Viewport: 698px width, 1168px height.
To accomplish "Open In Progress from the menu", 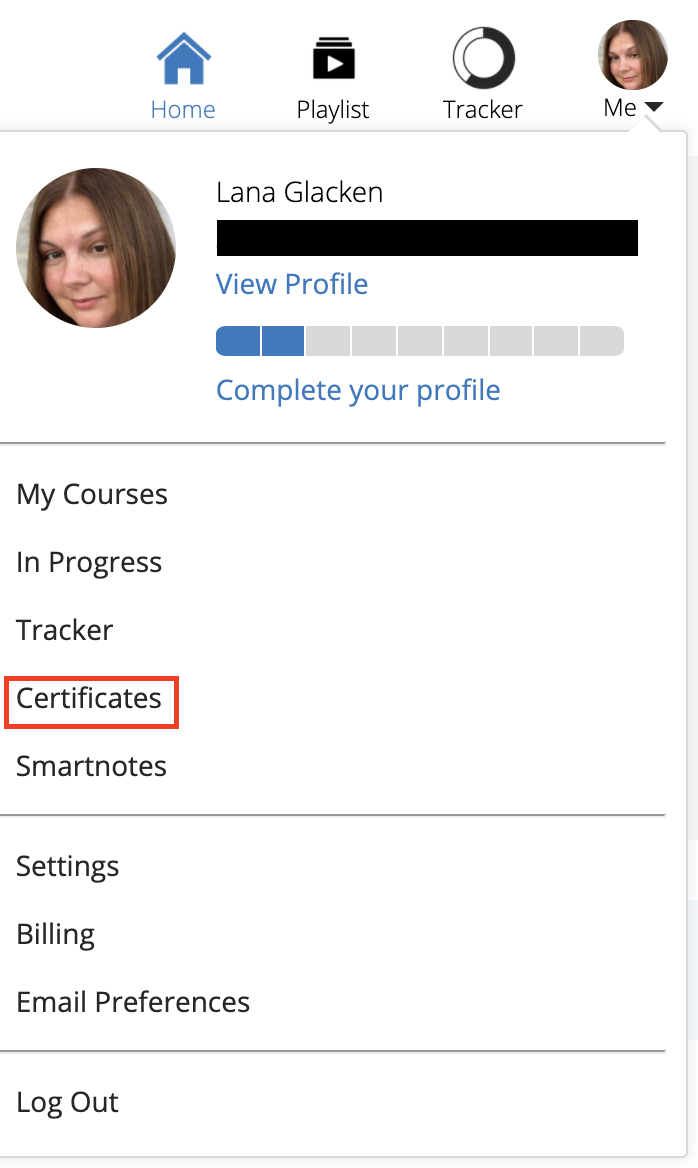I will pyautogui.click(x=89, y=562).
